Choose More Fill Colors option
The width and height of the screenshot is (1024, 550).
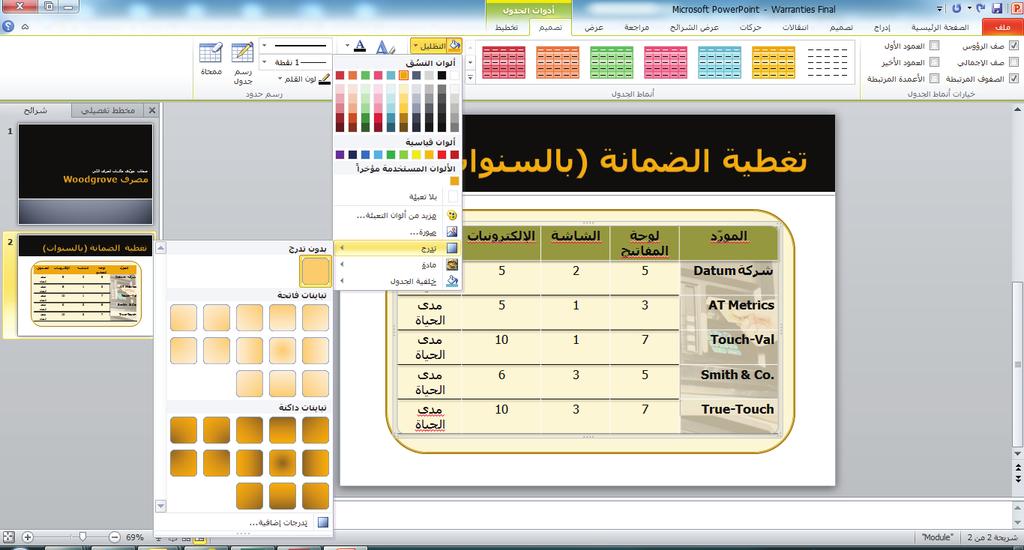[398, 215]
